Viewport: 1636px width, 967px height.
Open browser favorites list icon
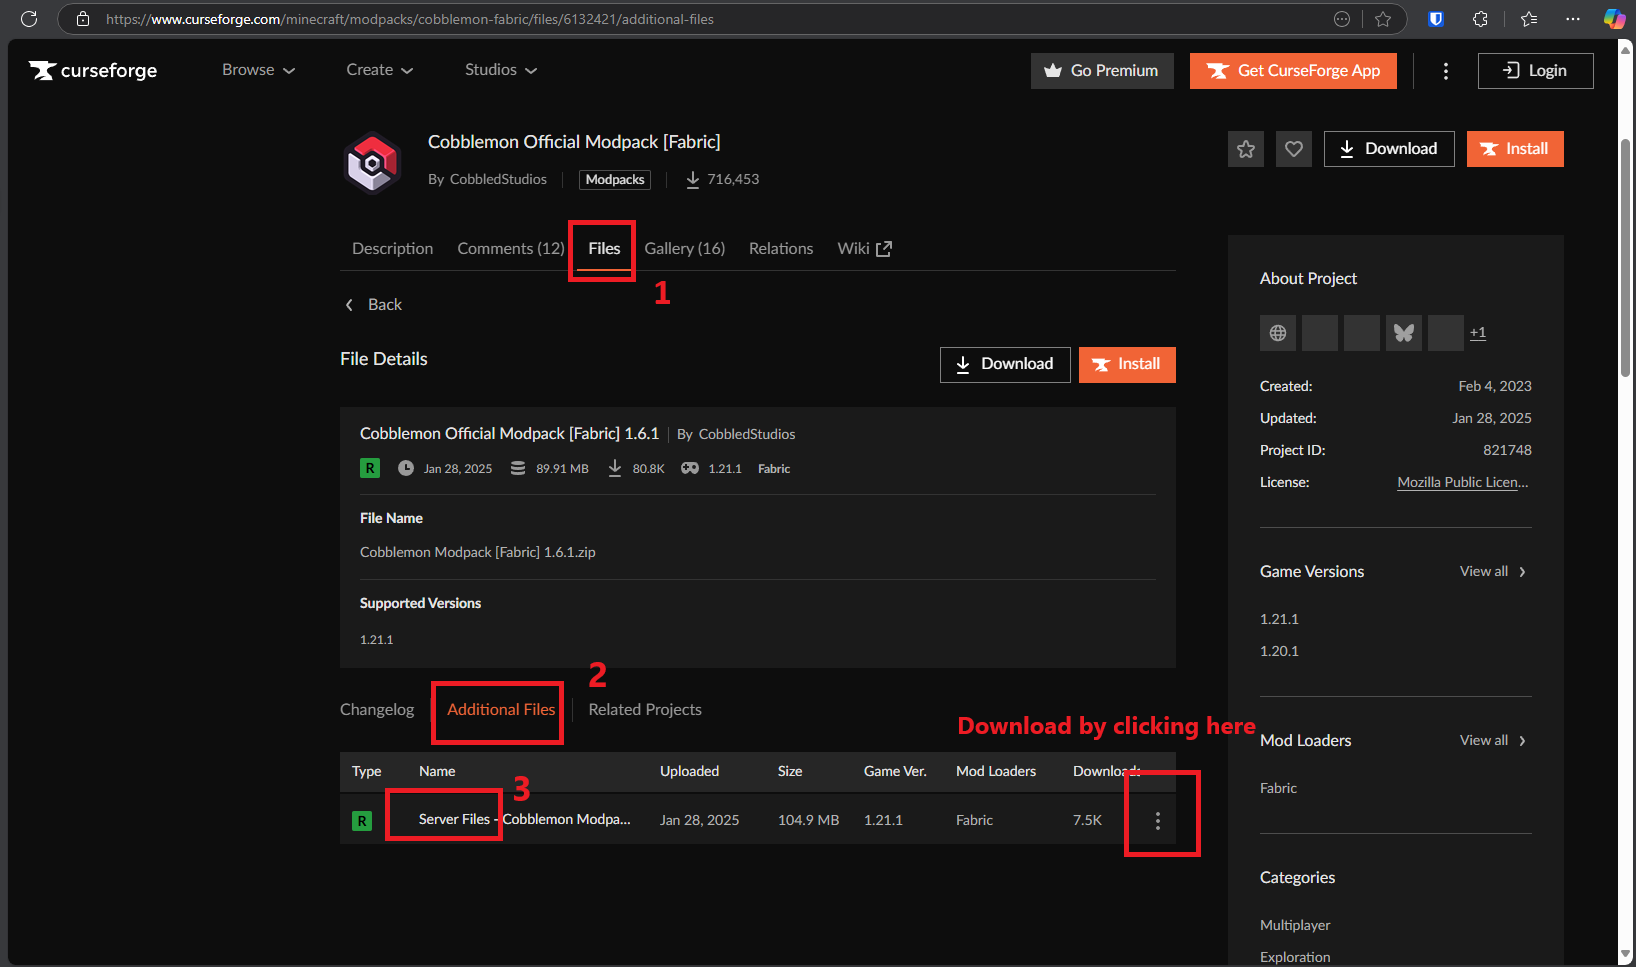pyautogui.click(x=1529, y=19)
